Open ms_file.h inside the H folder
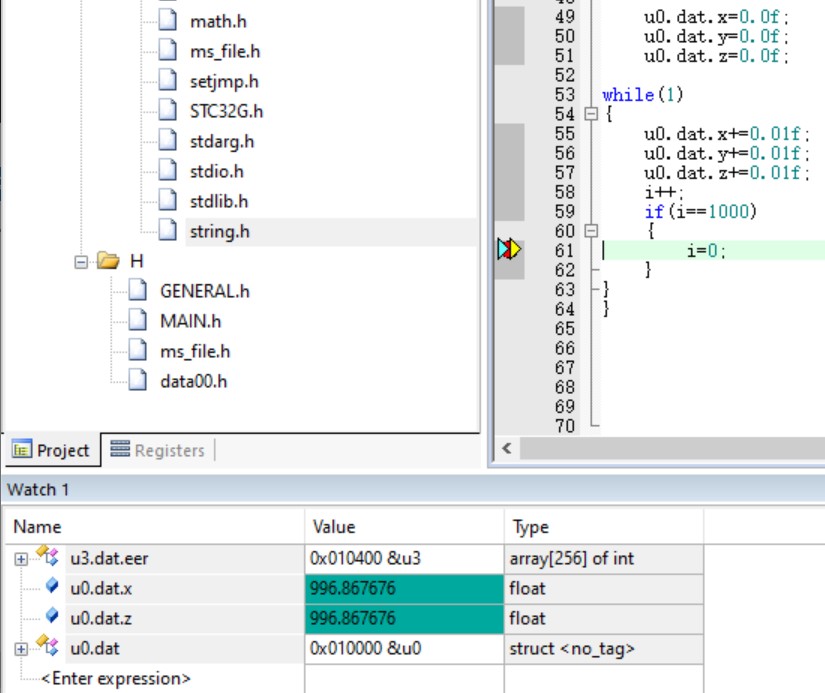The height and width of the screenshot is (693, 825). (195, 351)
